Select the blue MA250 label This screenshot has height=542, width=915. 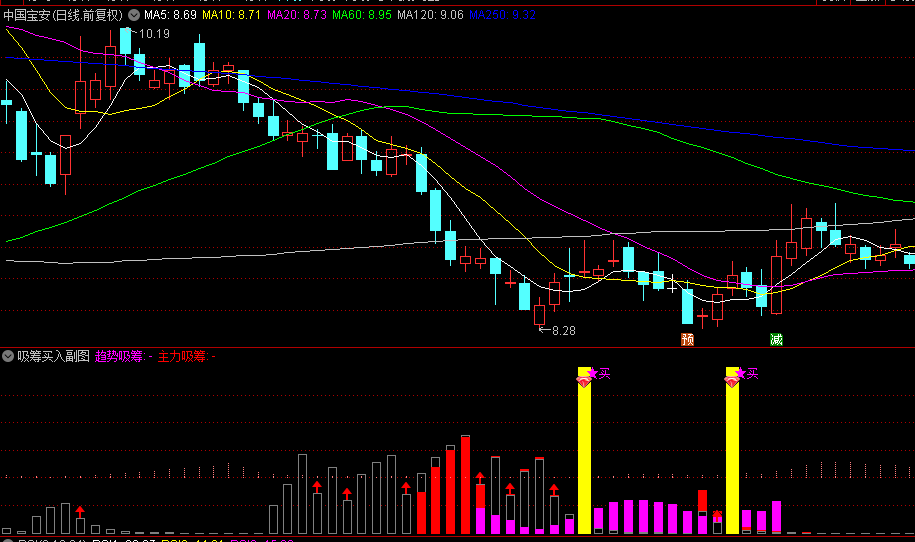(x=502, y=15)
